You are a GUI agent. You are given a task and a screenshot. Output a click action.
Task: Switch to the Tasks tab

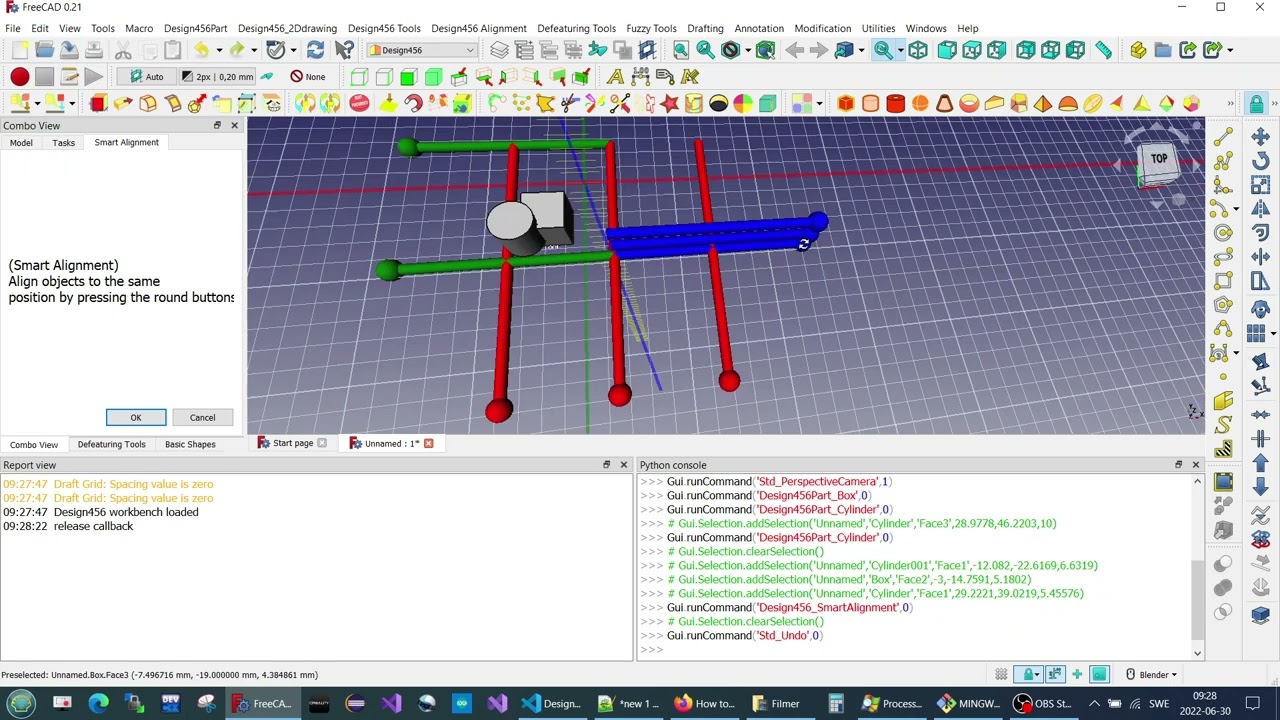pyautogui.click(x=63, y=143)
